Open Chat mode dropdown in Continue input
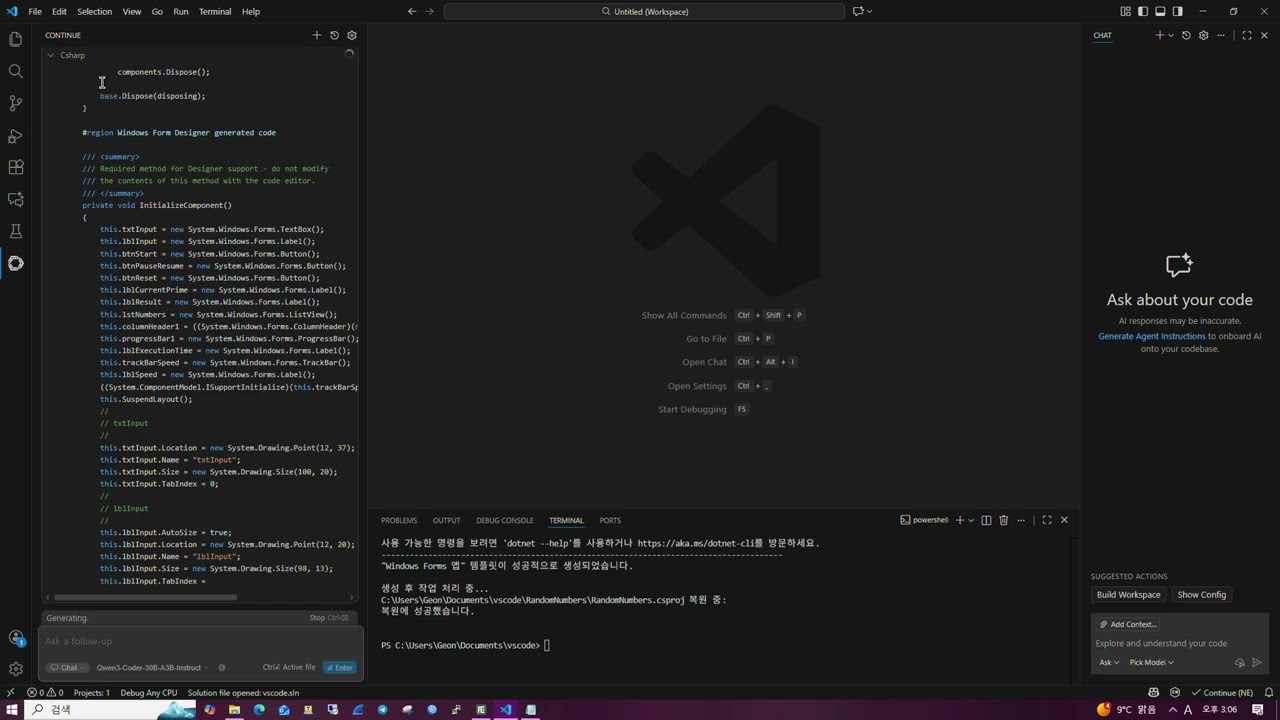Image resolution: width=1280 pixels, height=720 pixels. 68,667
